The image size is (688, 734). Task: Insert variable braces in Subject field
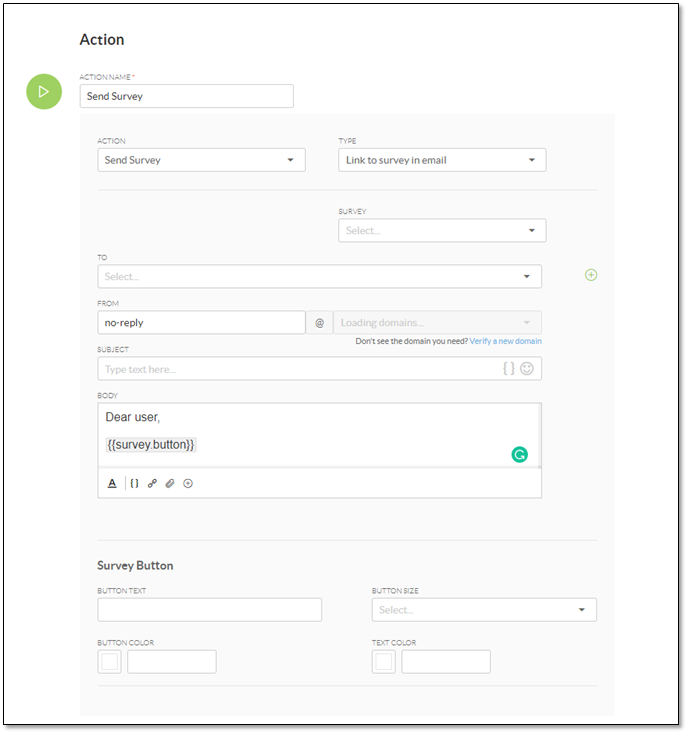point(508,368)
